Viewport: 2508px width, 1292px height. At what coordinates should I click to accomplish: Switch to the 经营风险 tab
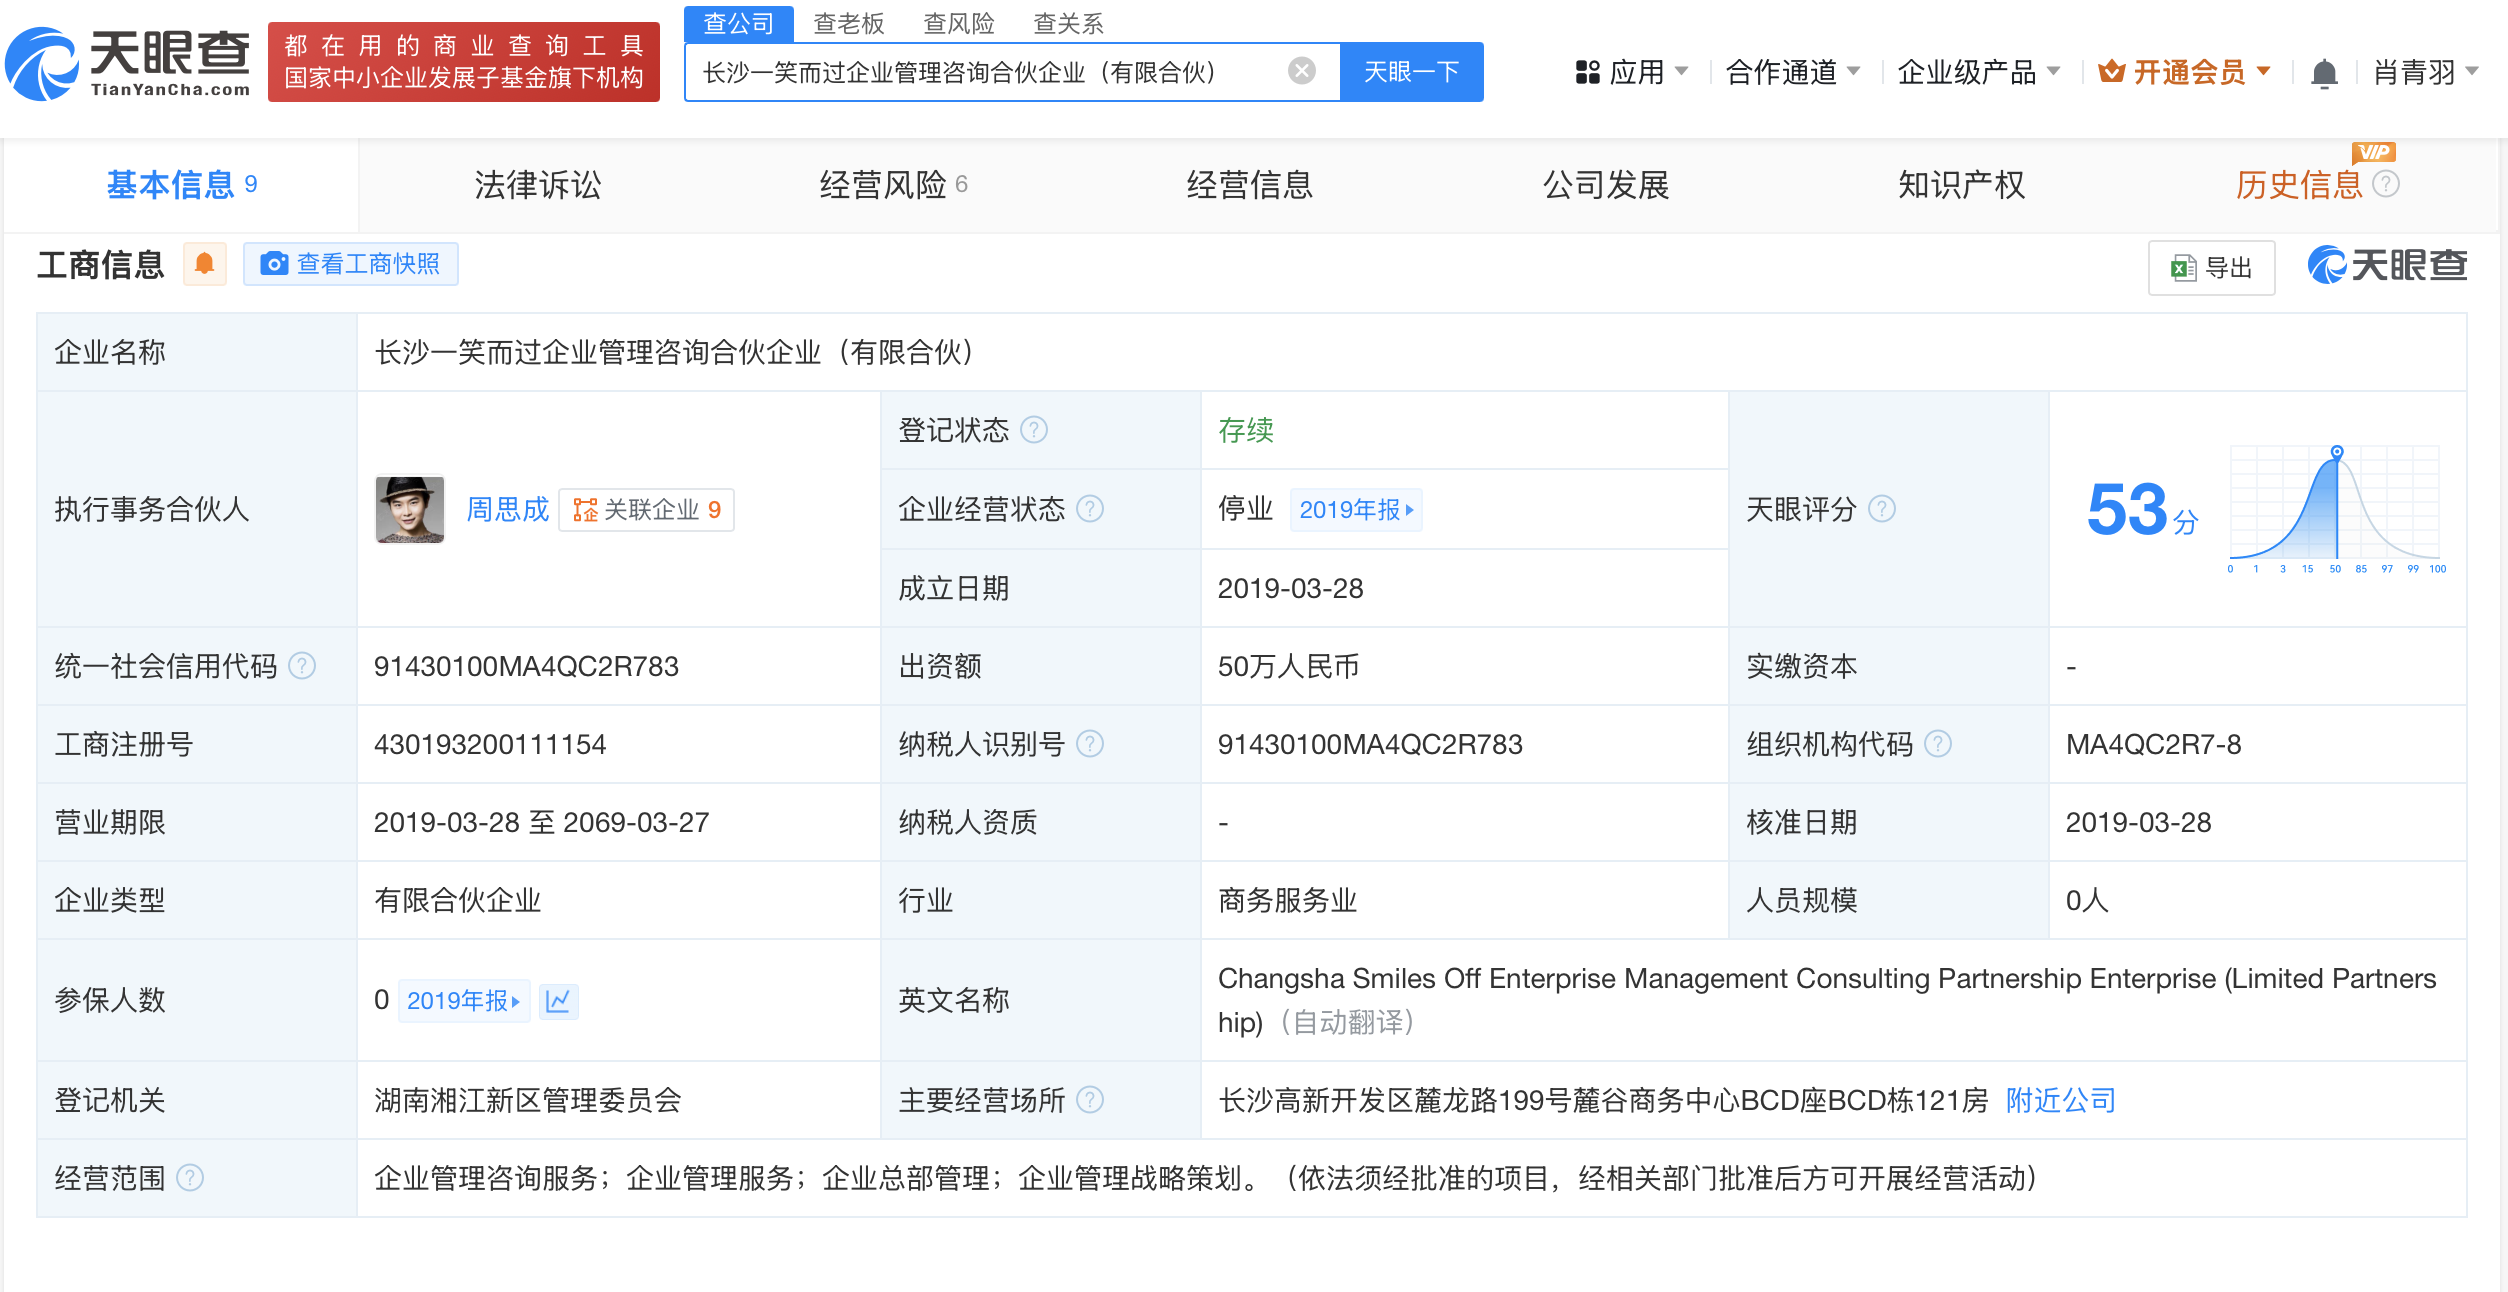pyautogui.click(x=893, y=185)
